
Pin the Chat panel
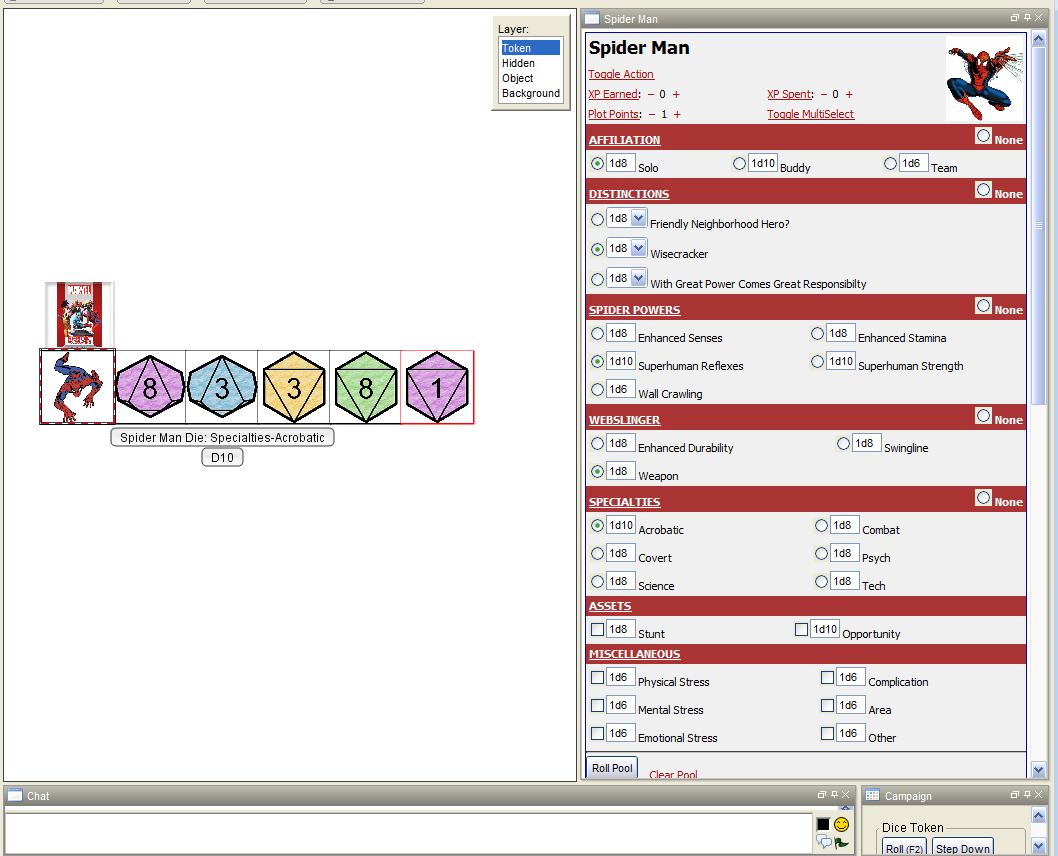[834, 795]
